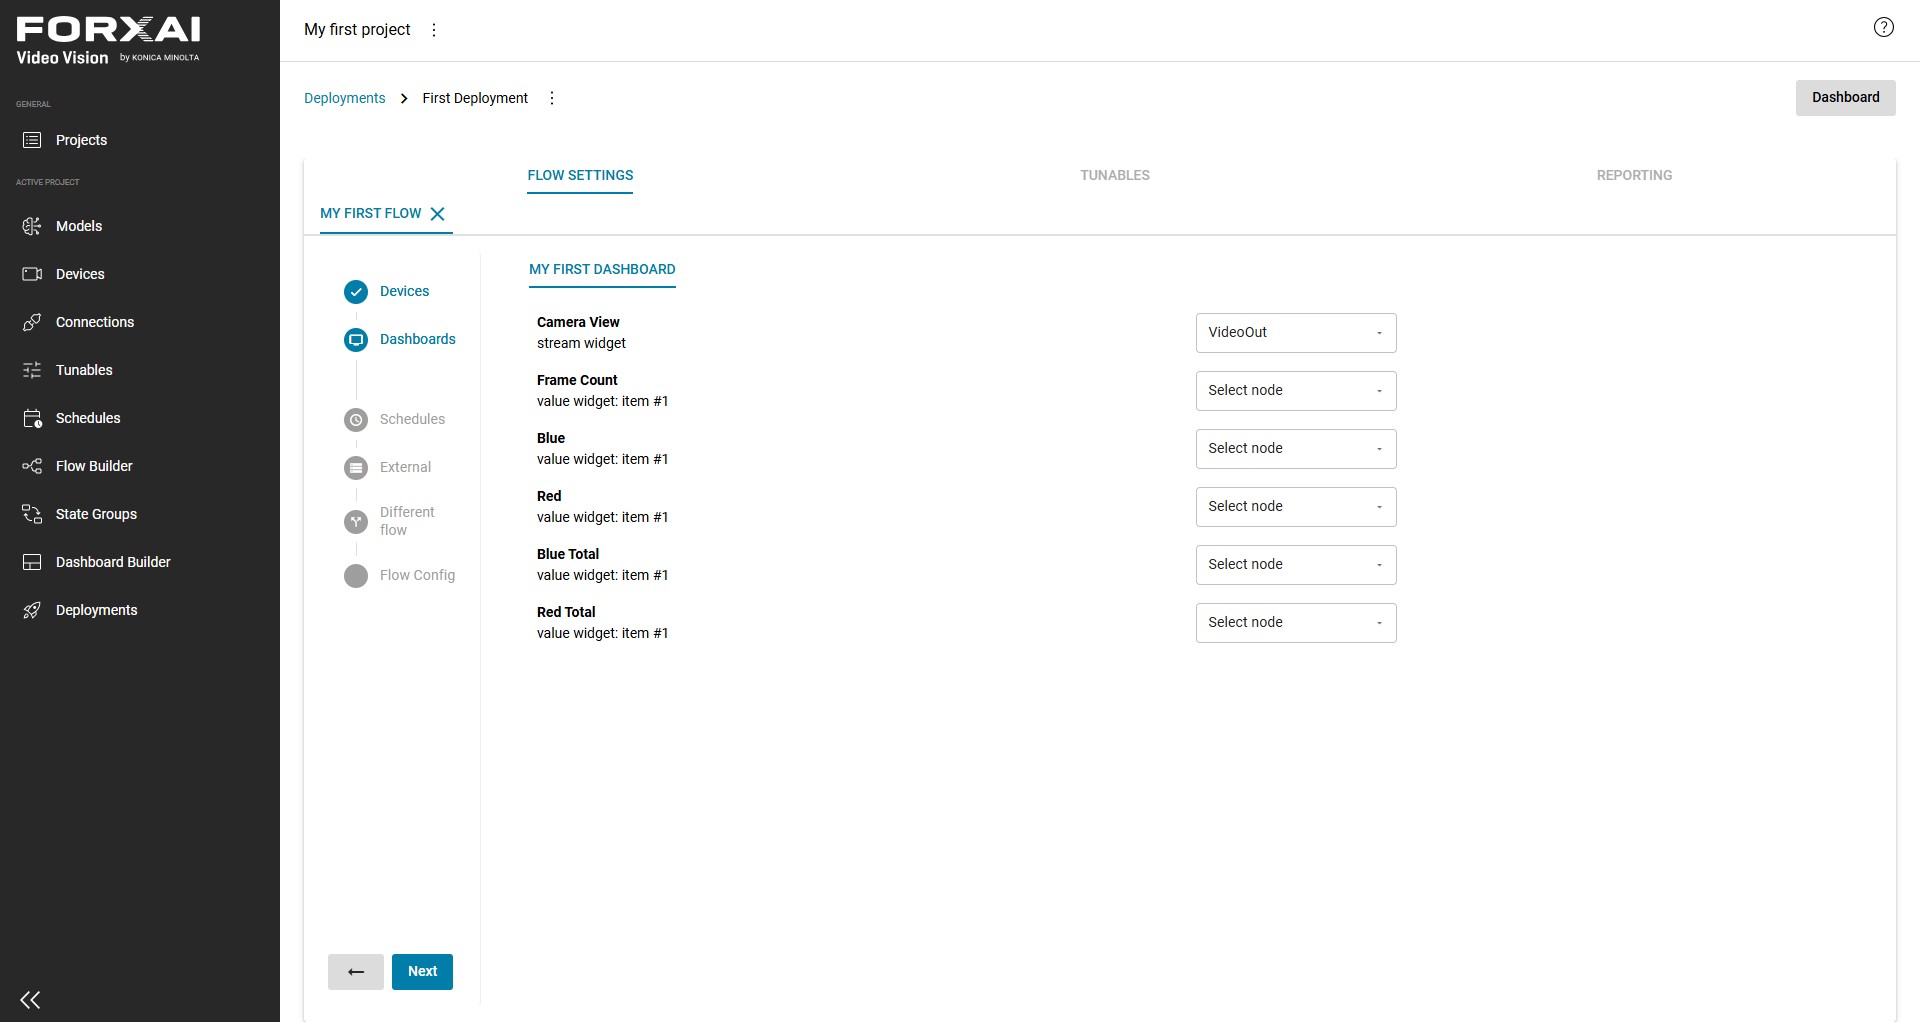
Task: Open the Projects list icon
Action: pyautogui.click(x=32, y=140)
